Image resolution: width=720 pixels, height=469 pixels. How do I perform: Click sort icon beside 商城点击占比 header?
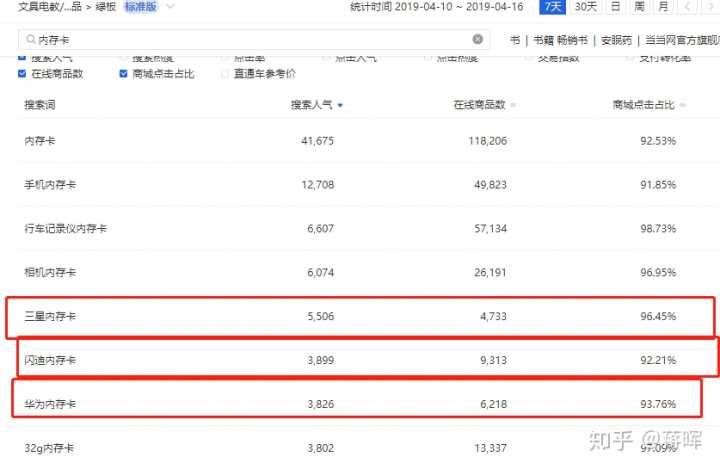682,105
